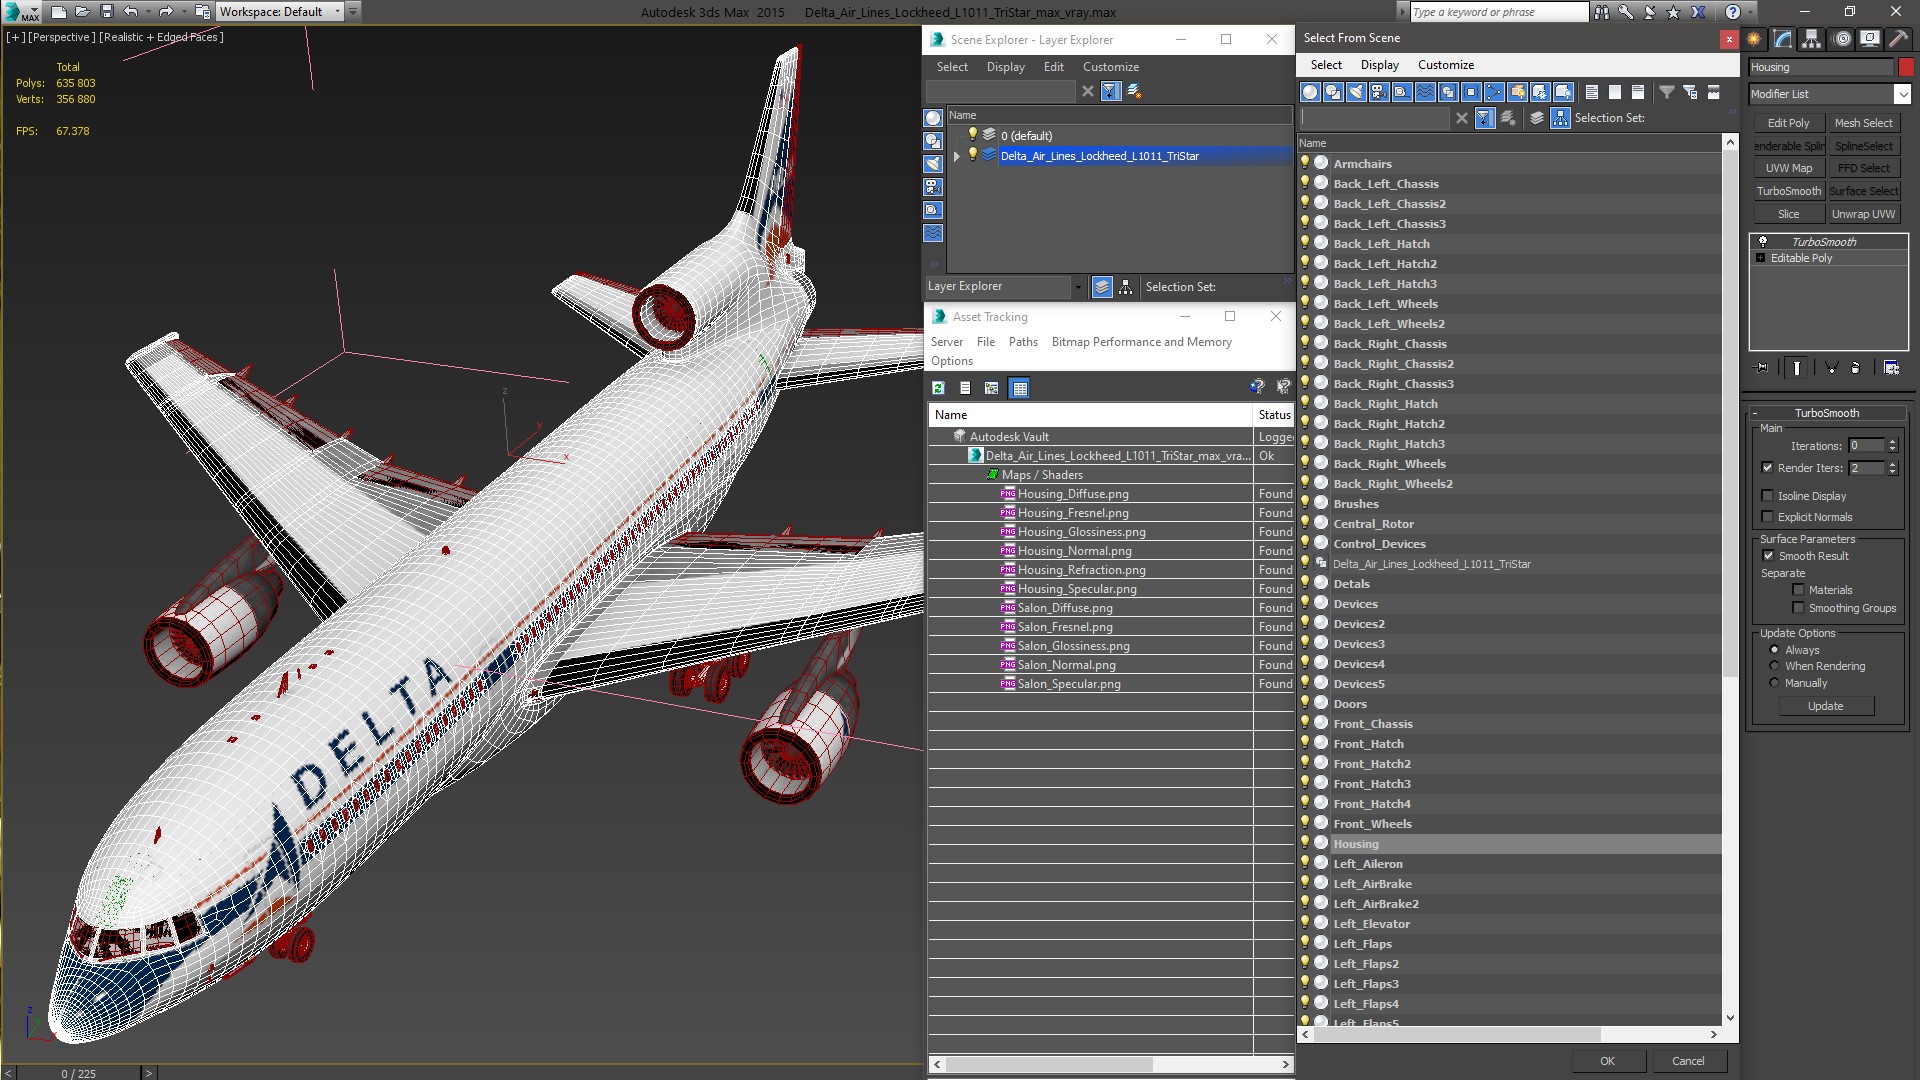1920x1080 pixels.
Task: Open Display menu in Select From Scene
Action: tap(1379, 65)
